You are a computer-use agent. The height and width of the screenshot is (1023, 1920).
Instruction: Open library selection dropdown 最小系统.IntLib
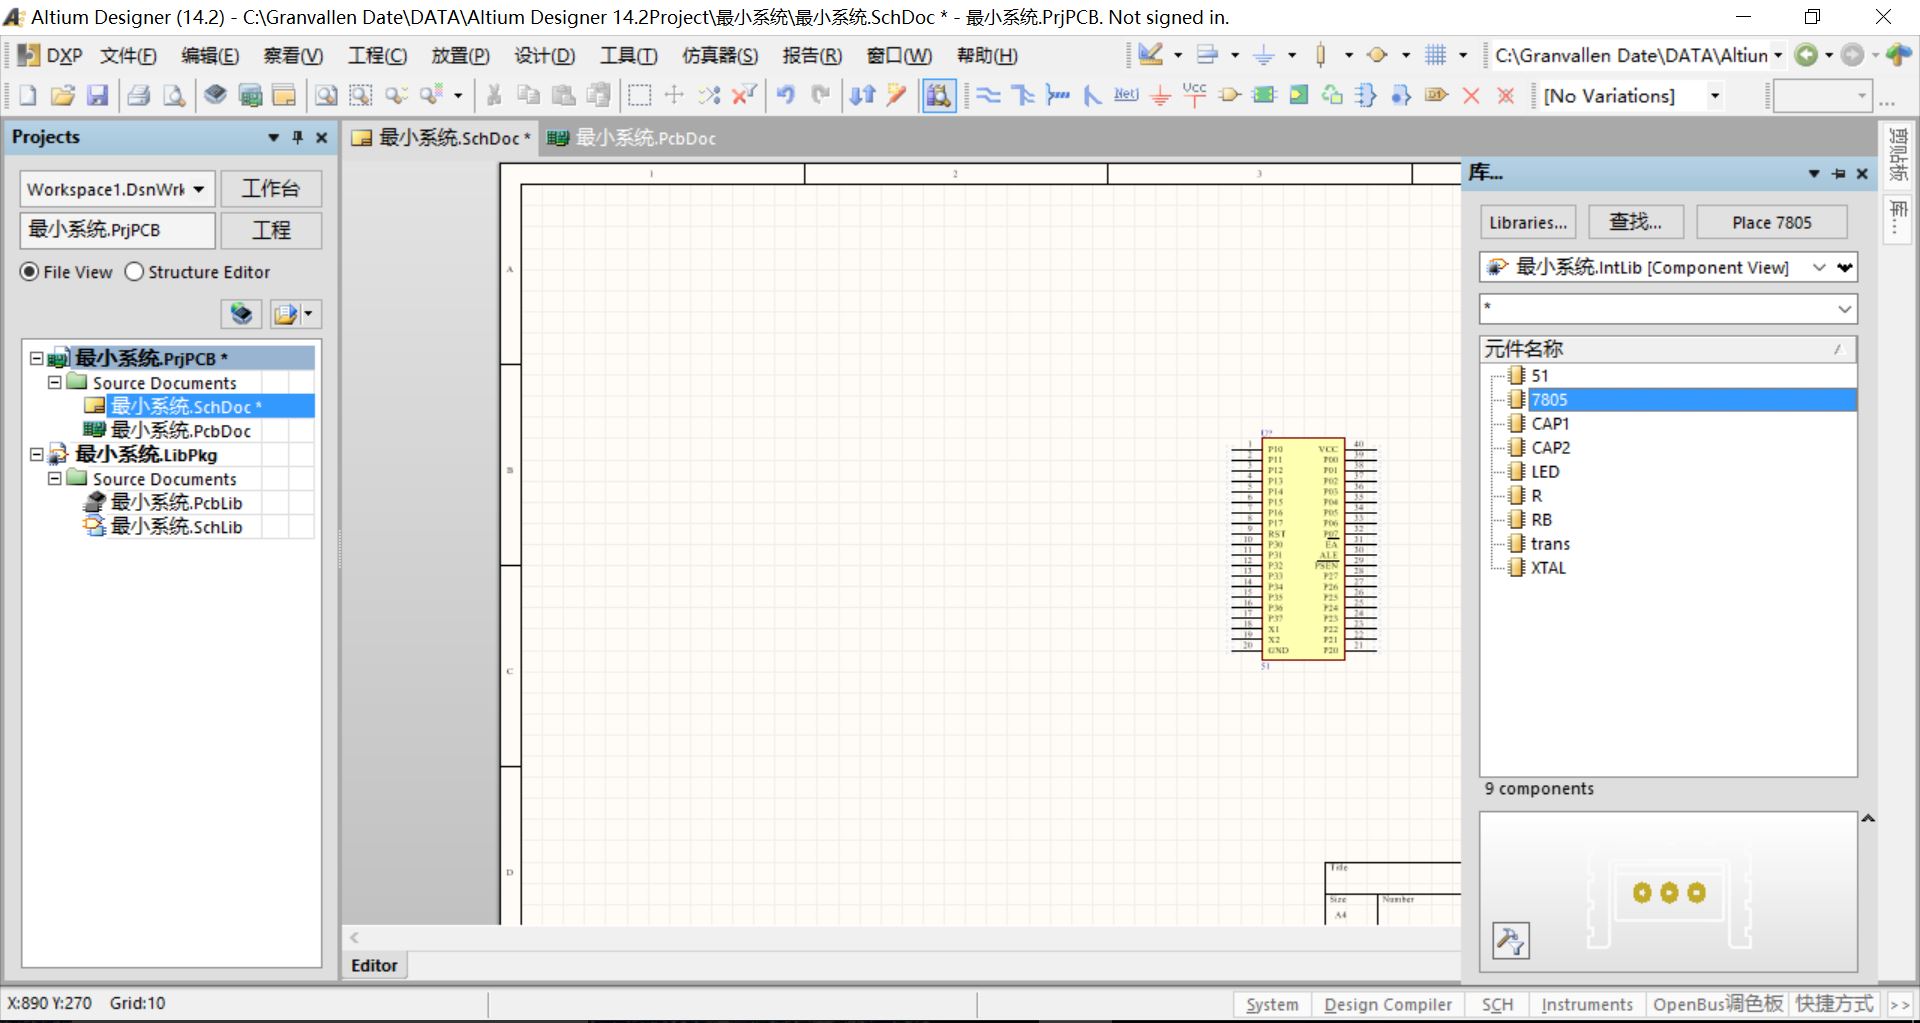tap(1820, 267)
